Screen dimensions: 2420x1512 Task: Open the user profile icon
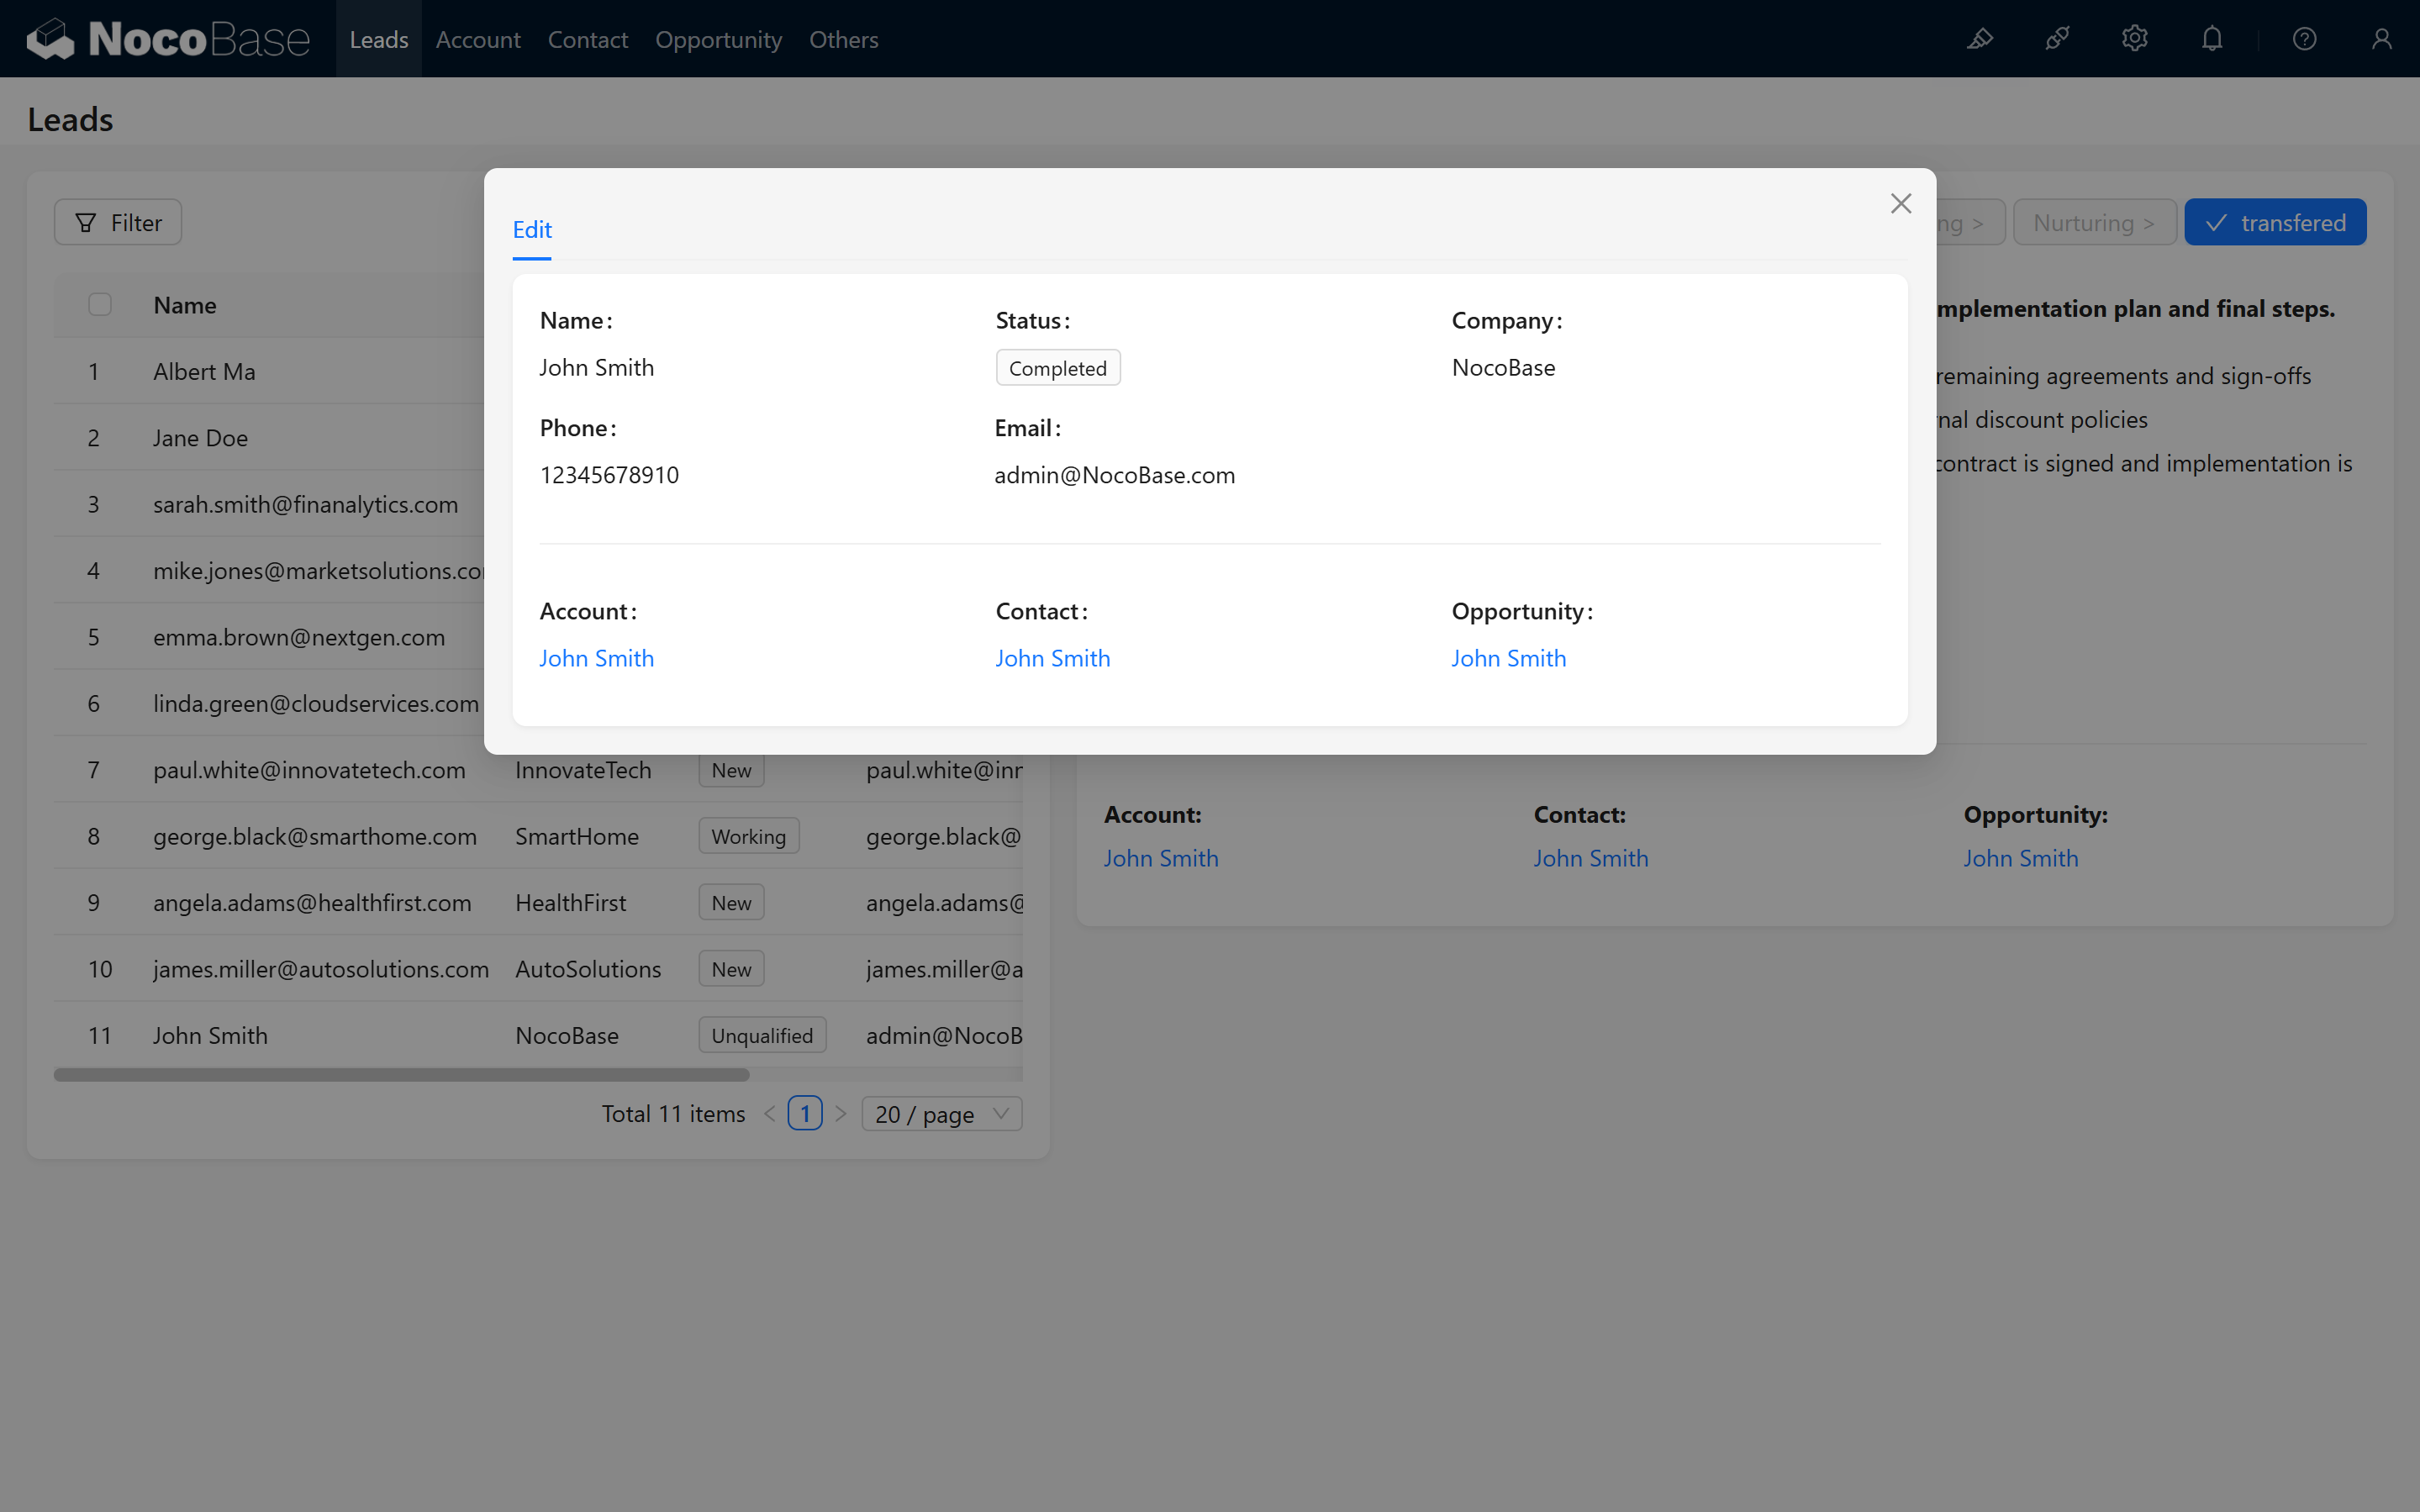[2381, 39]
